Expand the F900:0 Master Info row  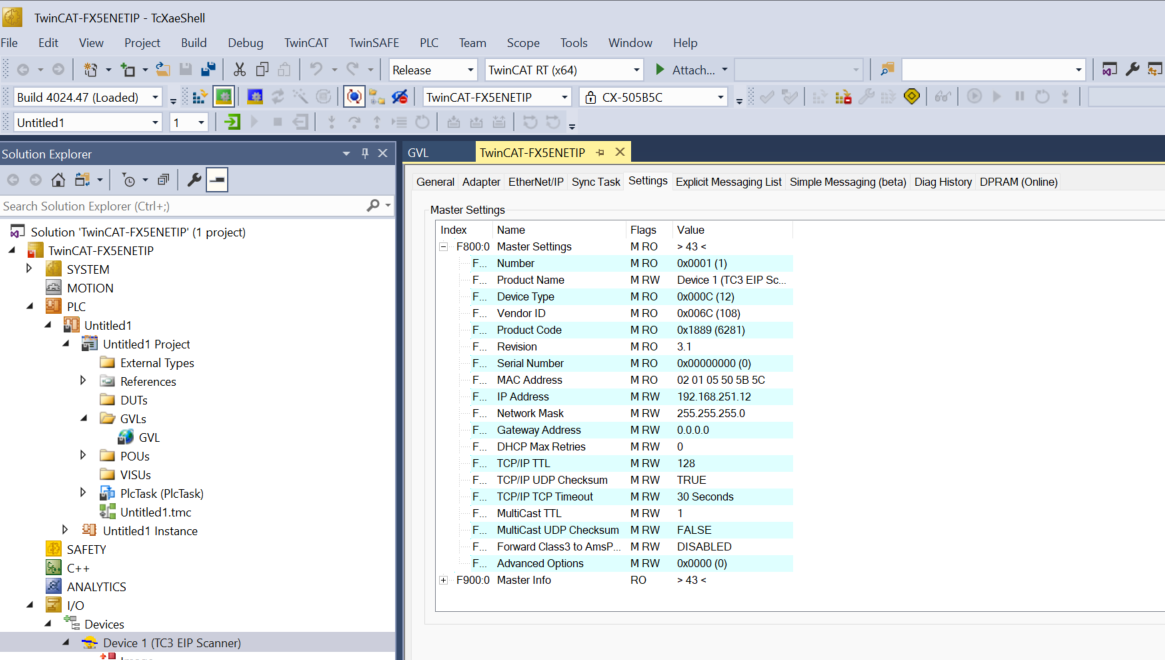[x=444, y=580]
